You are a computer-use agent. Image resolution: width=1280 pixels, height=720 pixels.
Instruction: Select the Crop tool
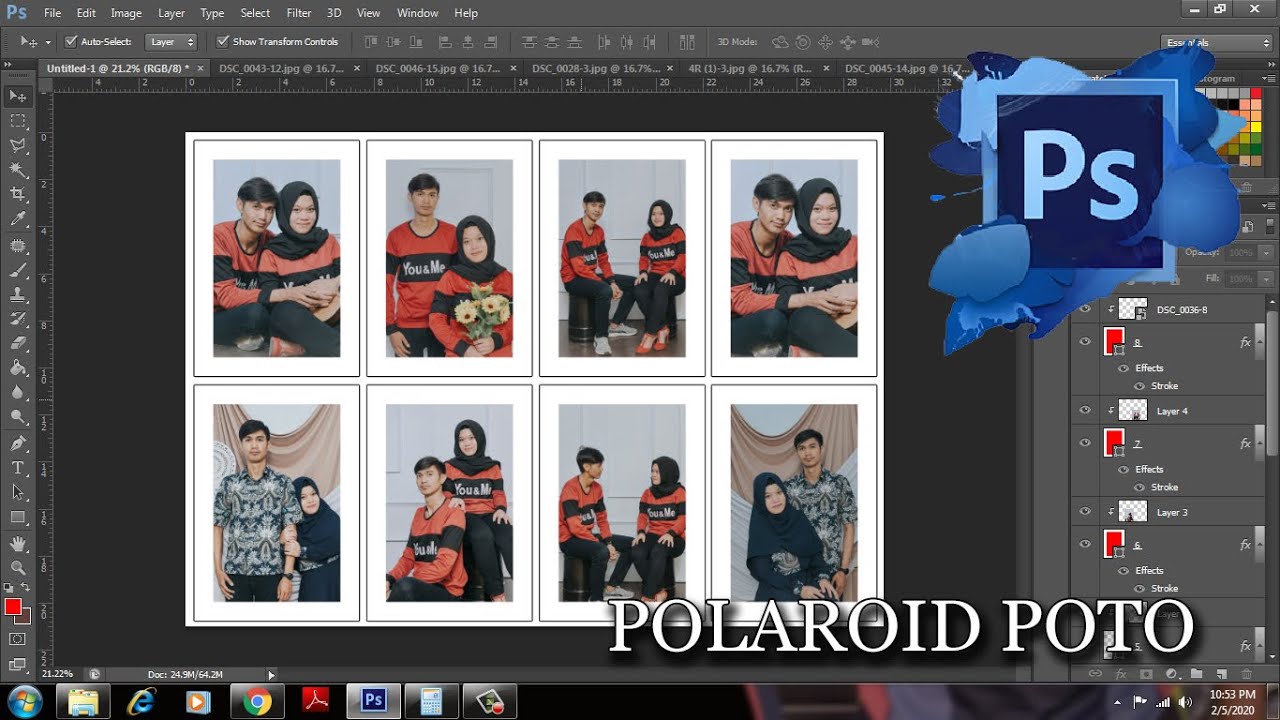tap(18, 195)
